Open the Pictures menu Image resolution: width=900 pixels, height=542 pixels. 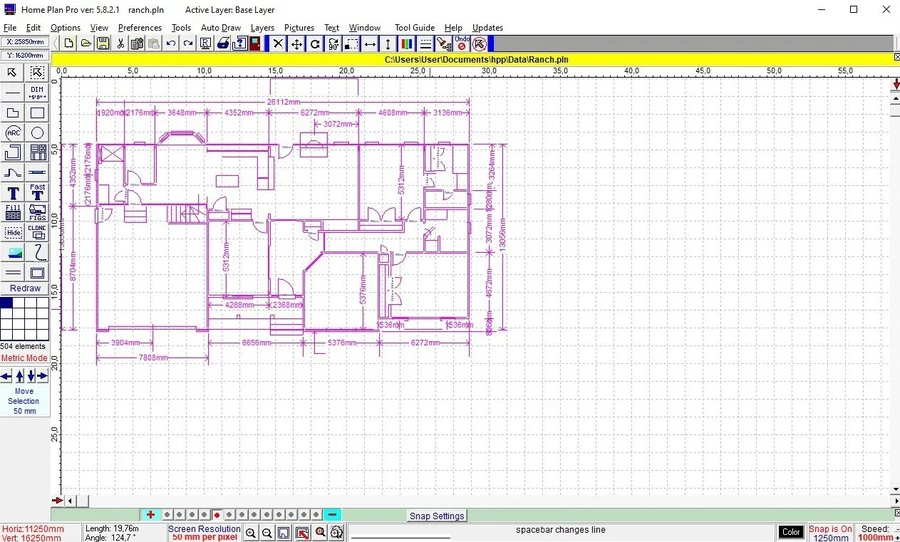(x=298, y=28)
